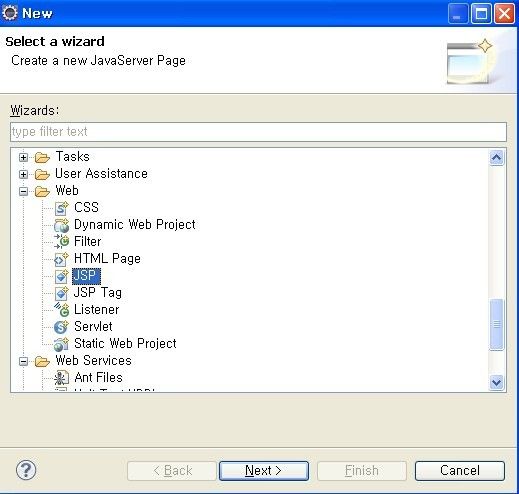Select the Web Services label
The width and height of the screenshot is (519, 494).
point(93,361)
